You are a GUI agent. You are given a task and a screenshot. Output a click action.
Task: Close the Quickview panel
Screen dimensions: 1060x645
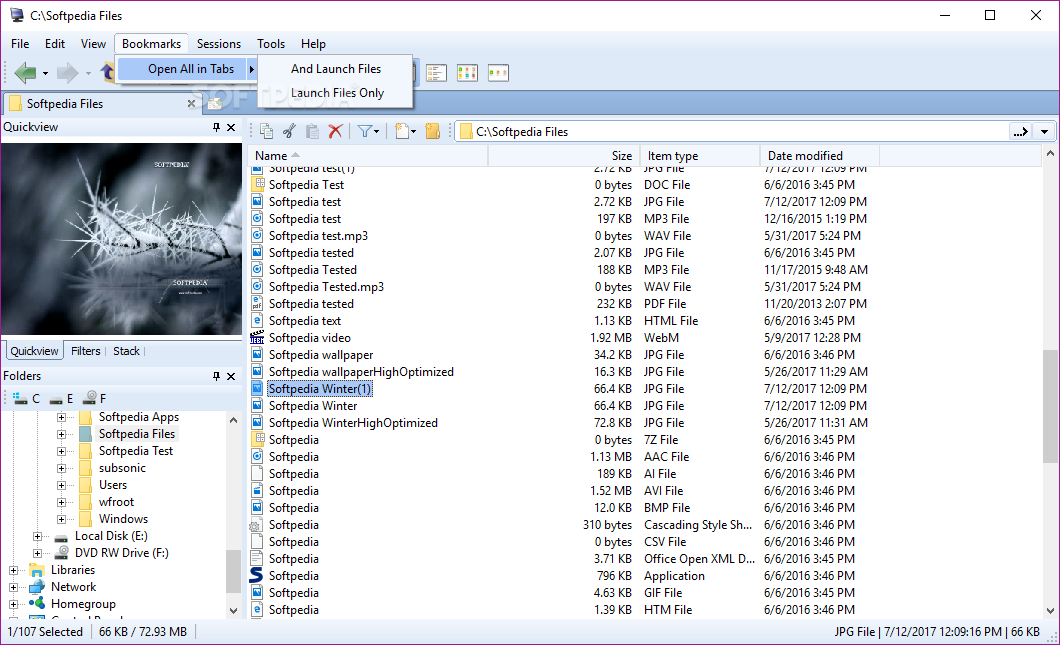coord(231,127)
